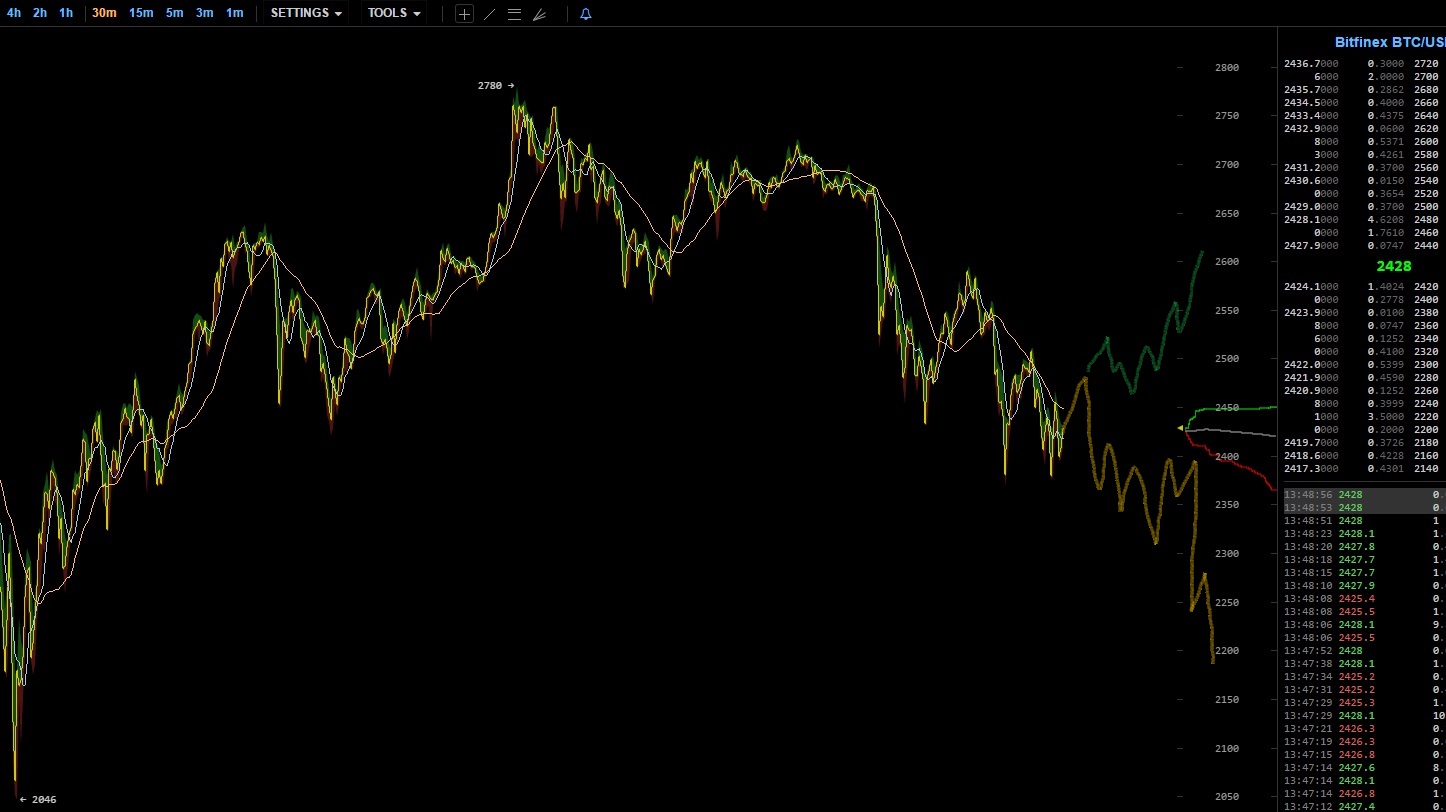Click the Bitfinex BTC/USD market title

(x=1390, y=42)
